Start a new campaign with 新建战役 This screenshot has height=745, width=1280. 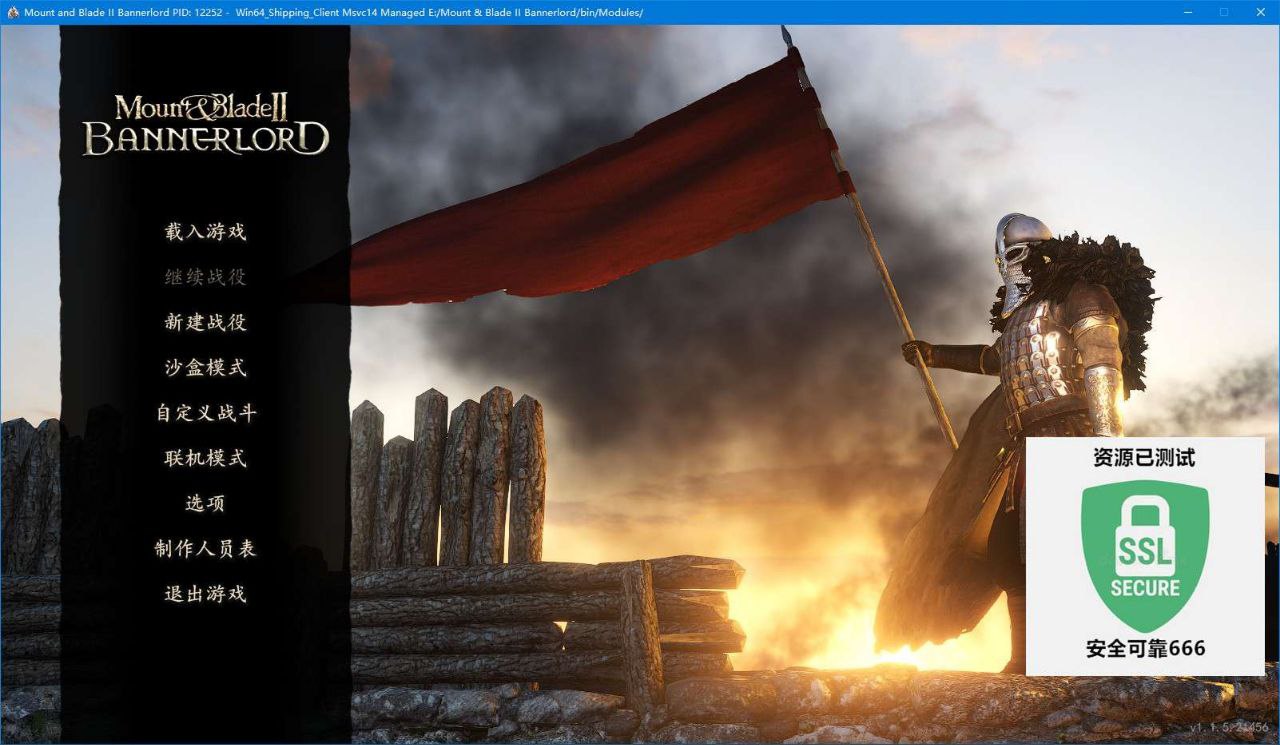(205, 322)
